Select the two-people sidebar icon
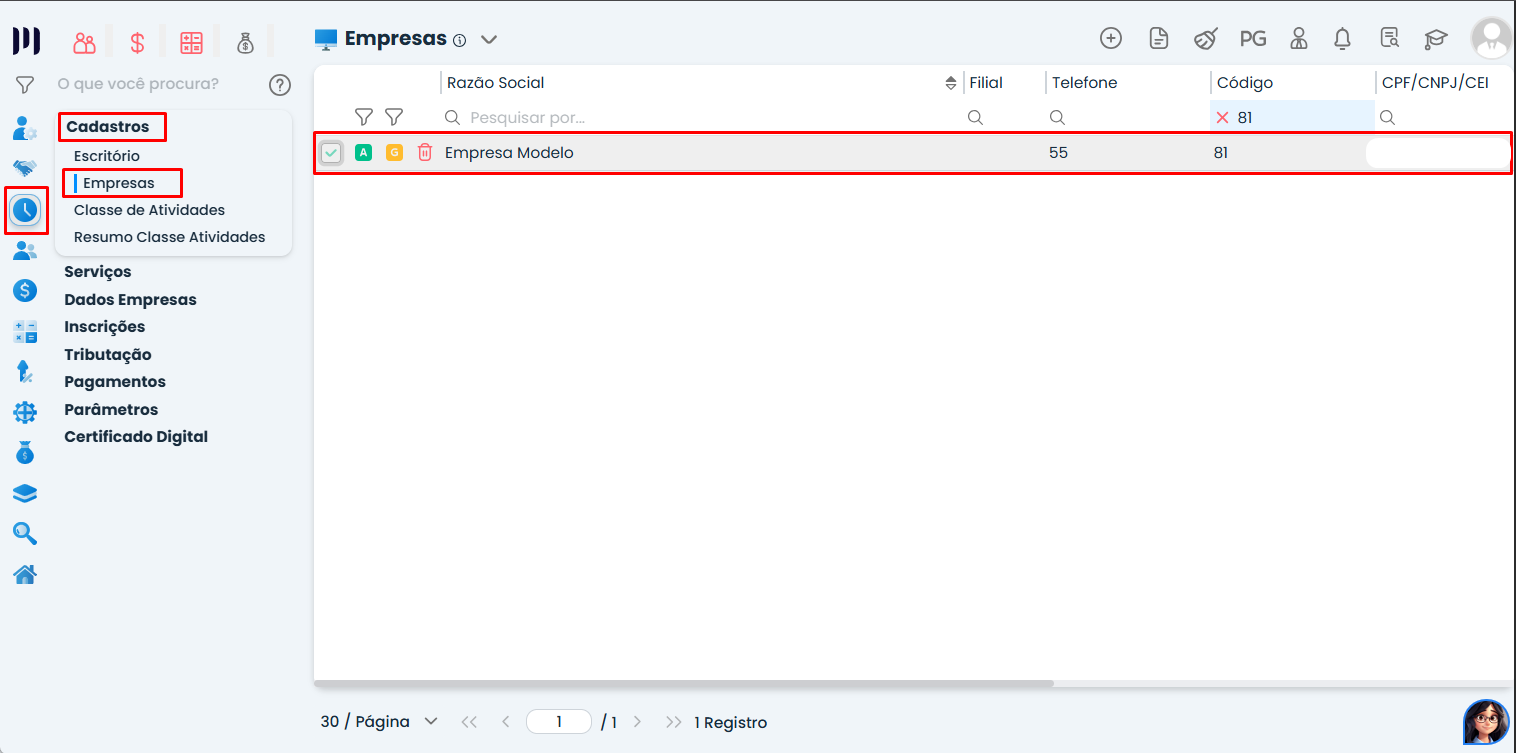 pyautogui.click(x=25, y=251)
